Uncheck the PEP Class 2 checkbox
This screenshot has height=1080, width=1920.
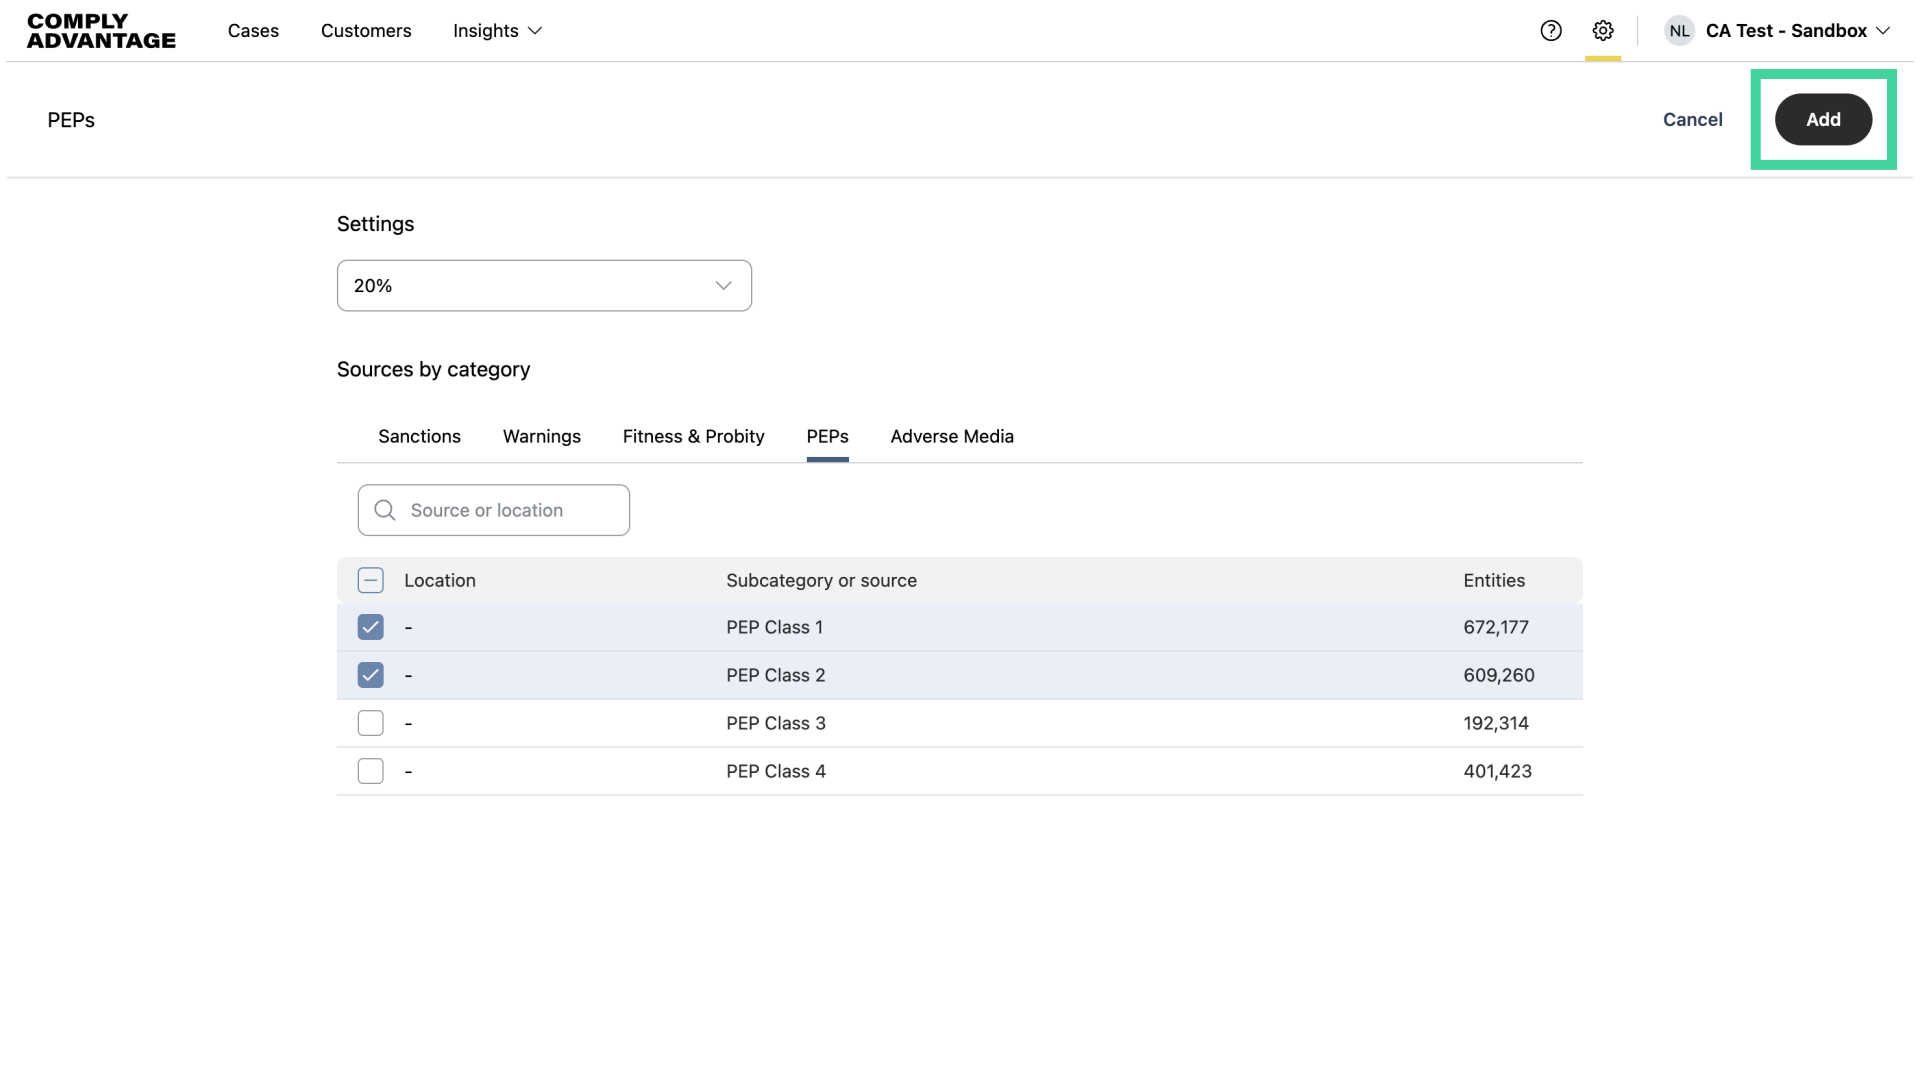370,675
